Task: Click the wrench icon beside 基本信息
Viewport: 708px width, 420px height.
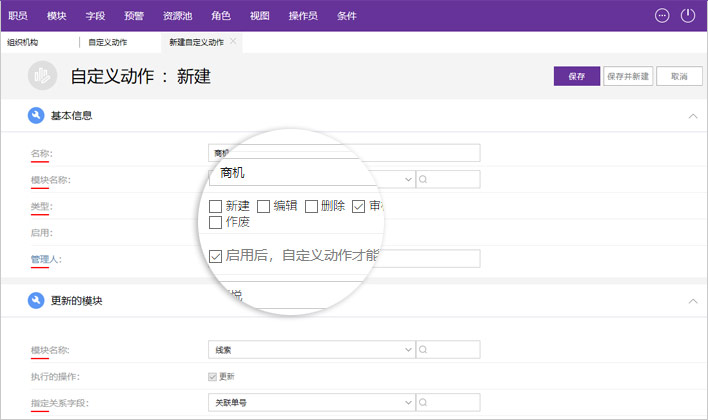Action: [x=36, y=116]
